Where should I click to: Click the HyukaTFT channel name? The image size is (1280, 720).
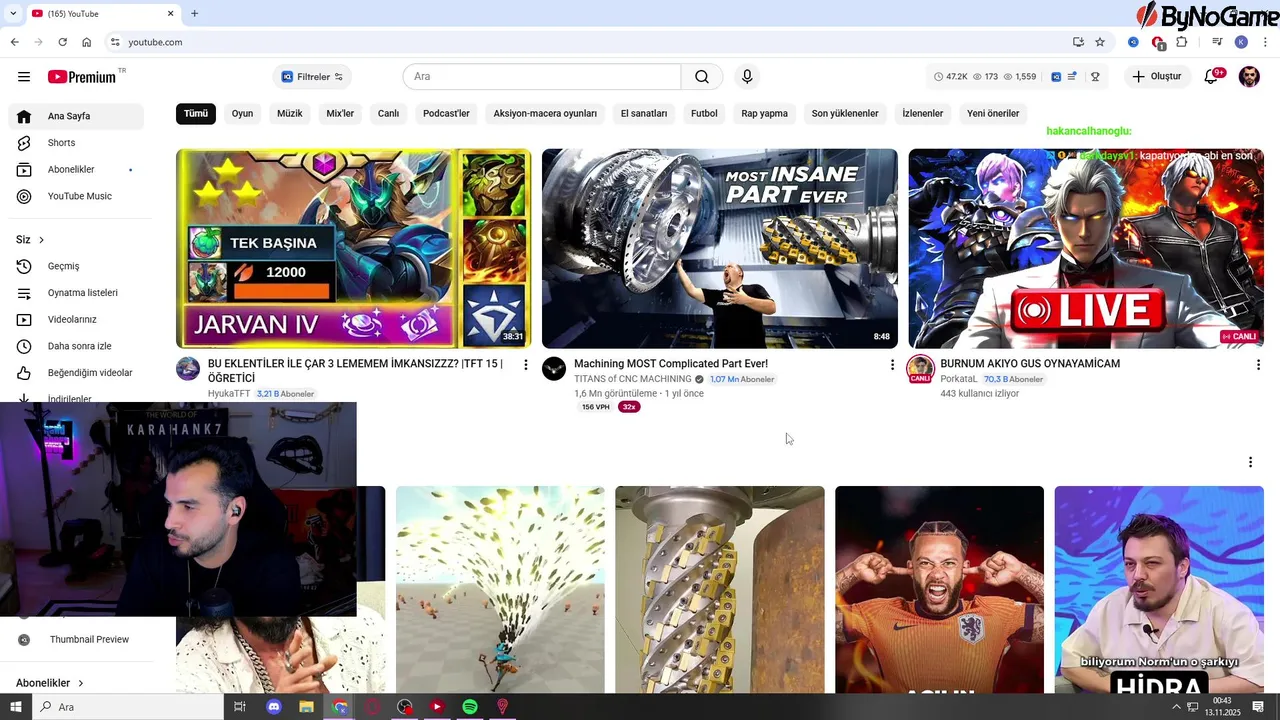229,394
